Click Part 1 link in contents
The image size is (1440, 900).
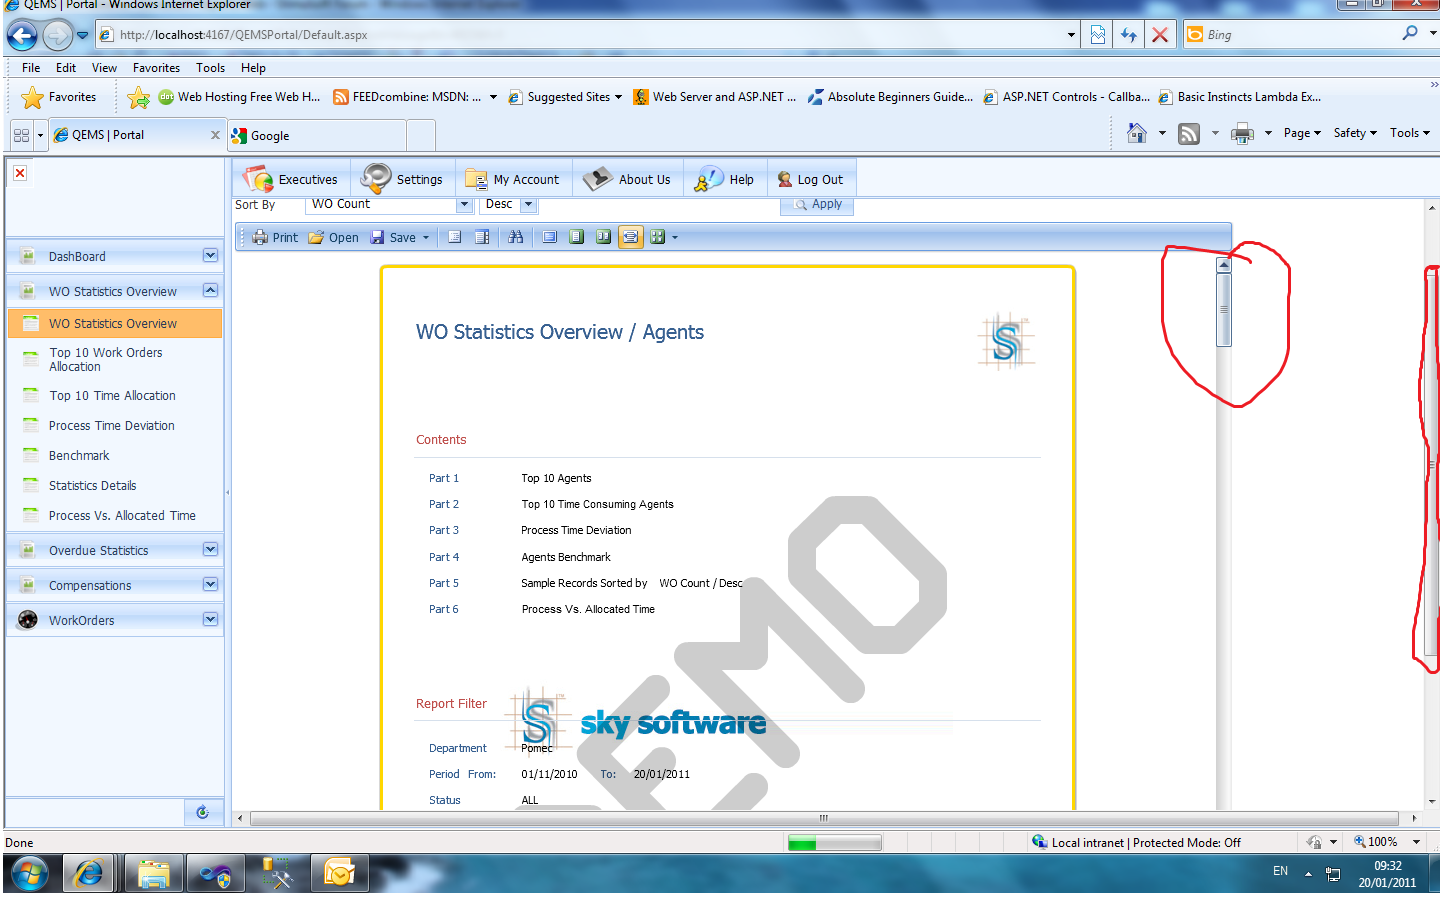tap(444, 478)
